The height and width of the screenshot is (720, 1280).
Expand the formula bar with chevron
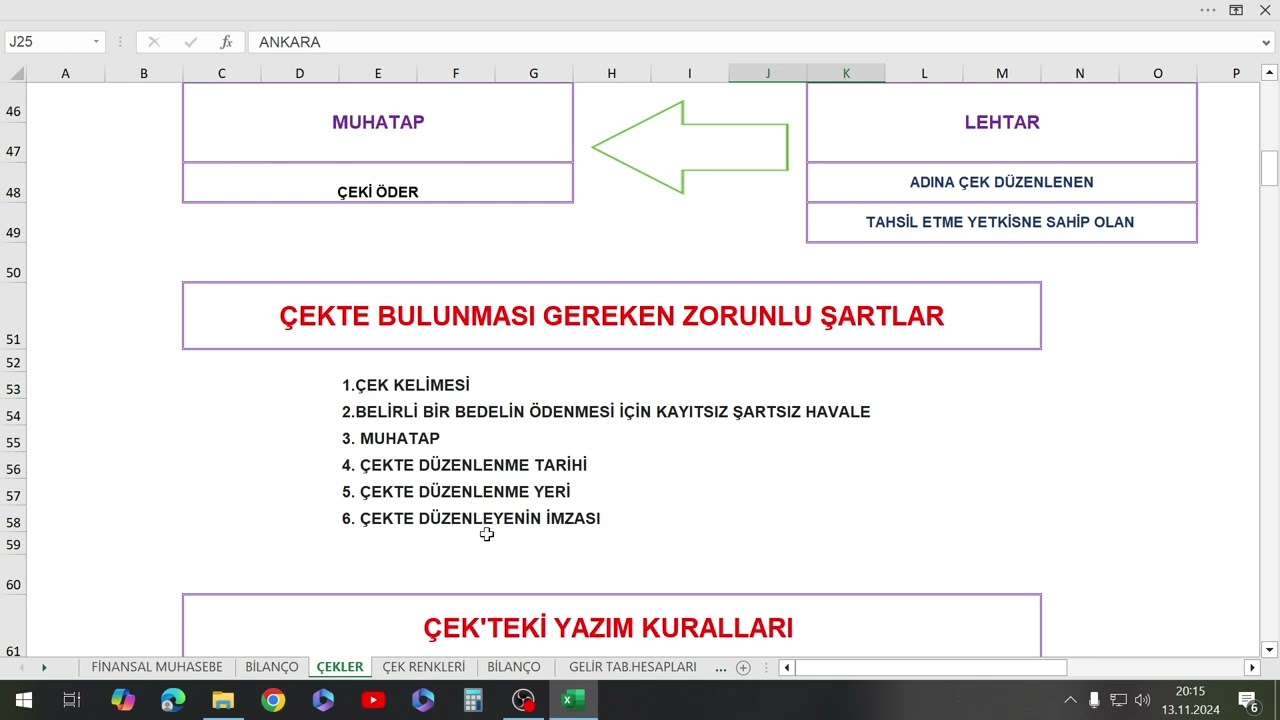pyautogui.click(x=1267, y=42)
